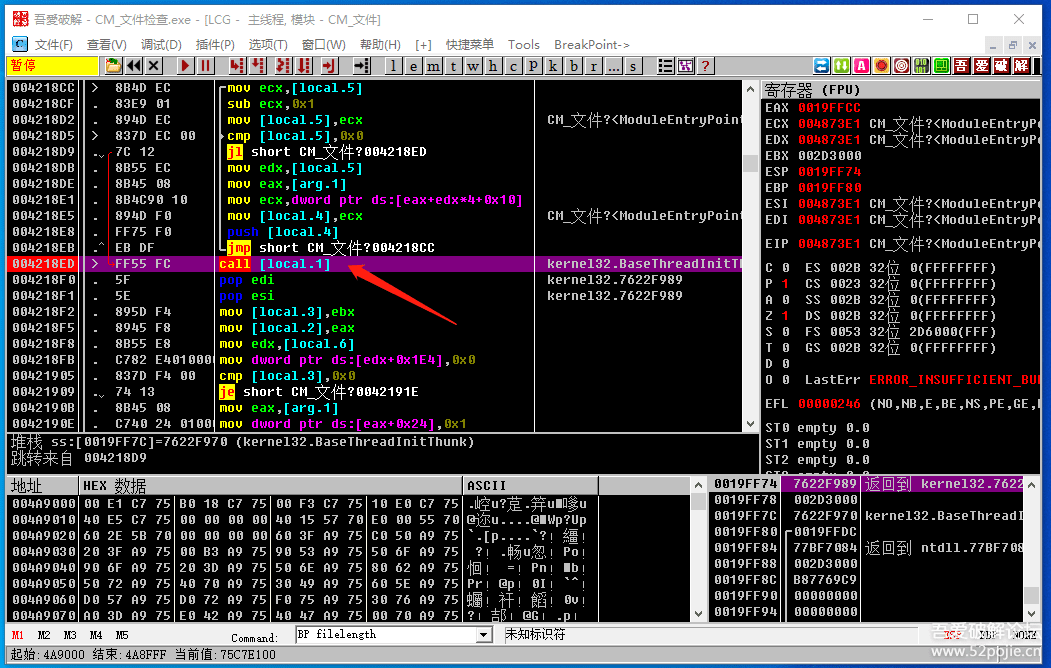The height and width of the screenshot is (668, 1051).
Task: Open debugging options list icon
Action: [x=665, y=66]
